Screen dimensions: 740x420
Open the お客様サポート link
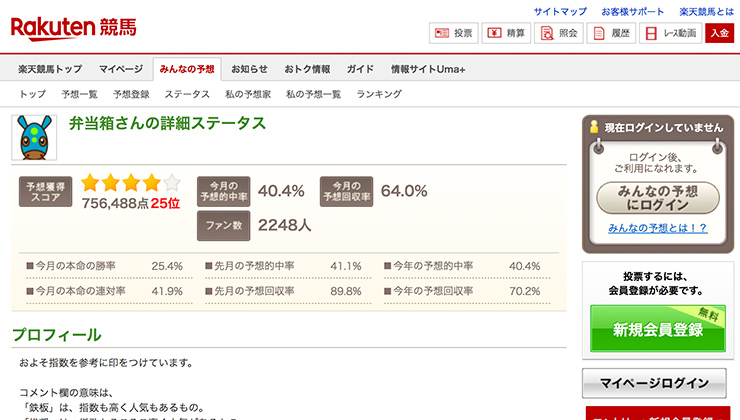tap(632, 11)
